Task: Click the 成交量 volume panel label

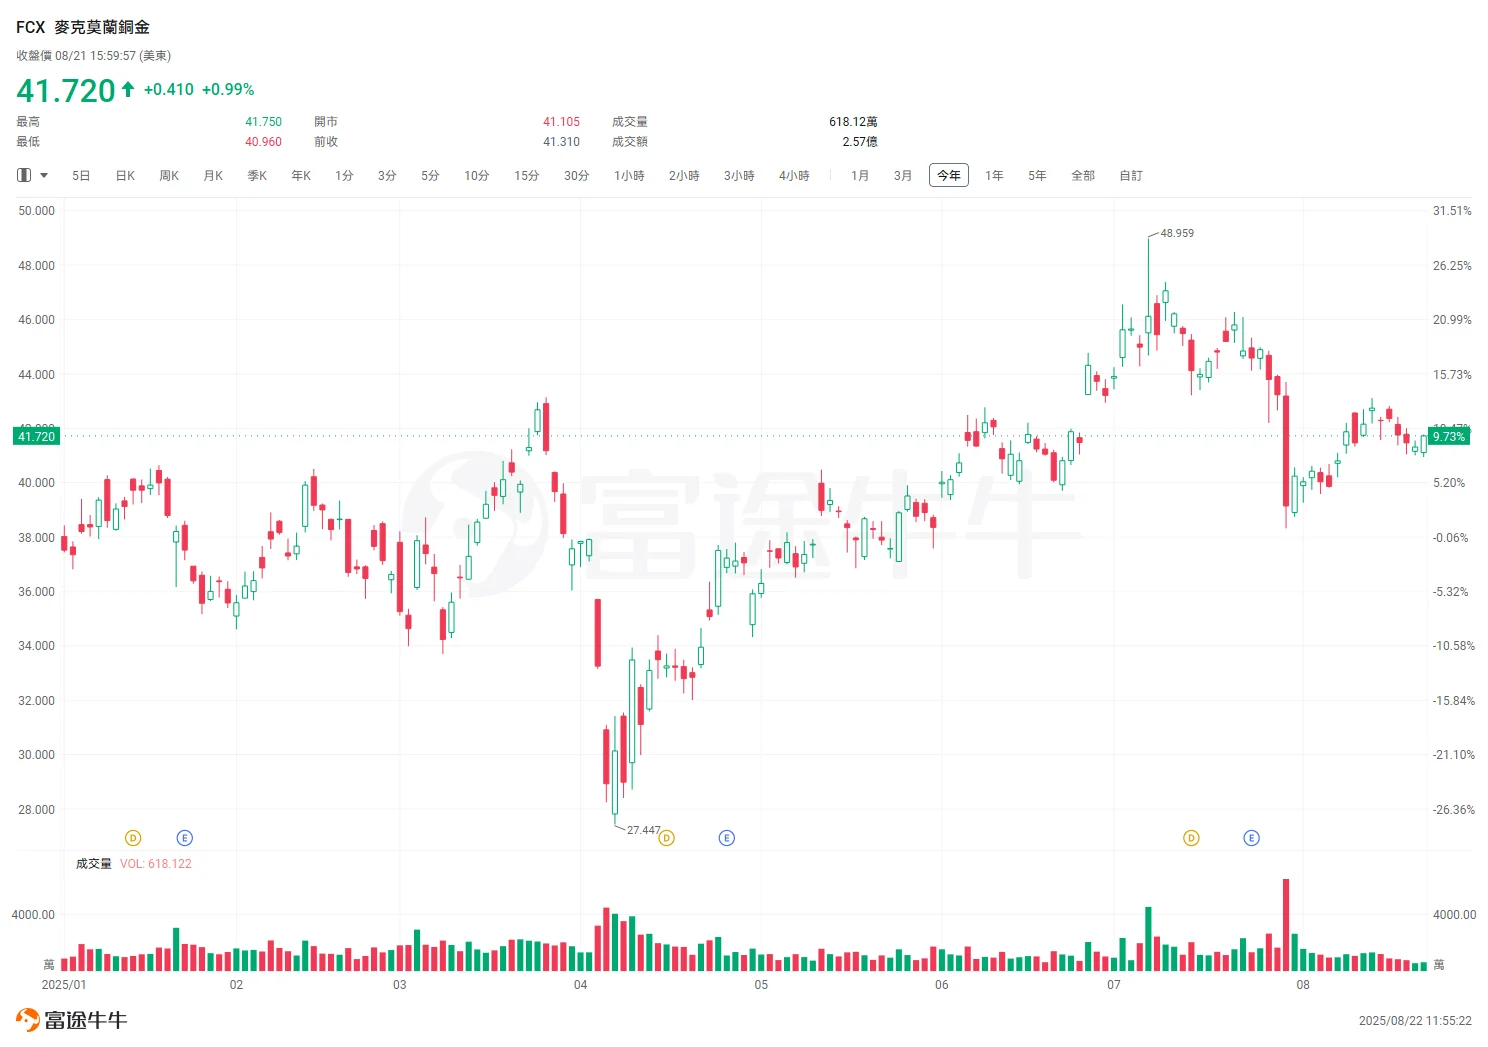Action: 94,864
